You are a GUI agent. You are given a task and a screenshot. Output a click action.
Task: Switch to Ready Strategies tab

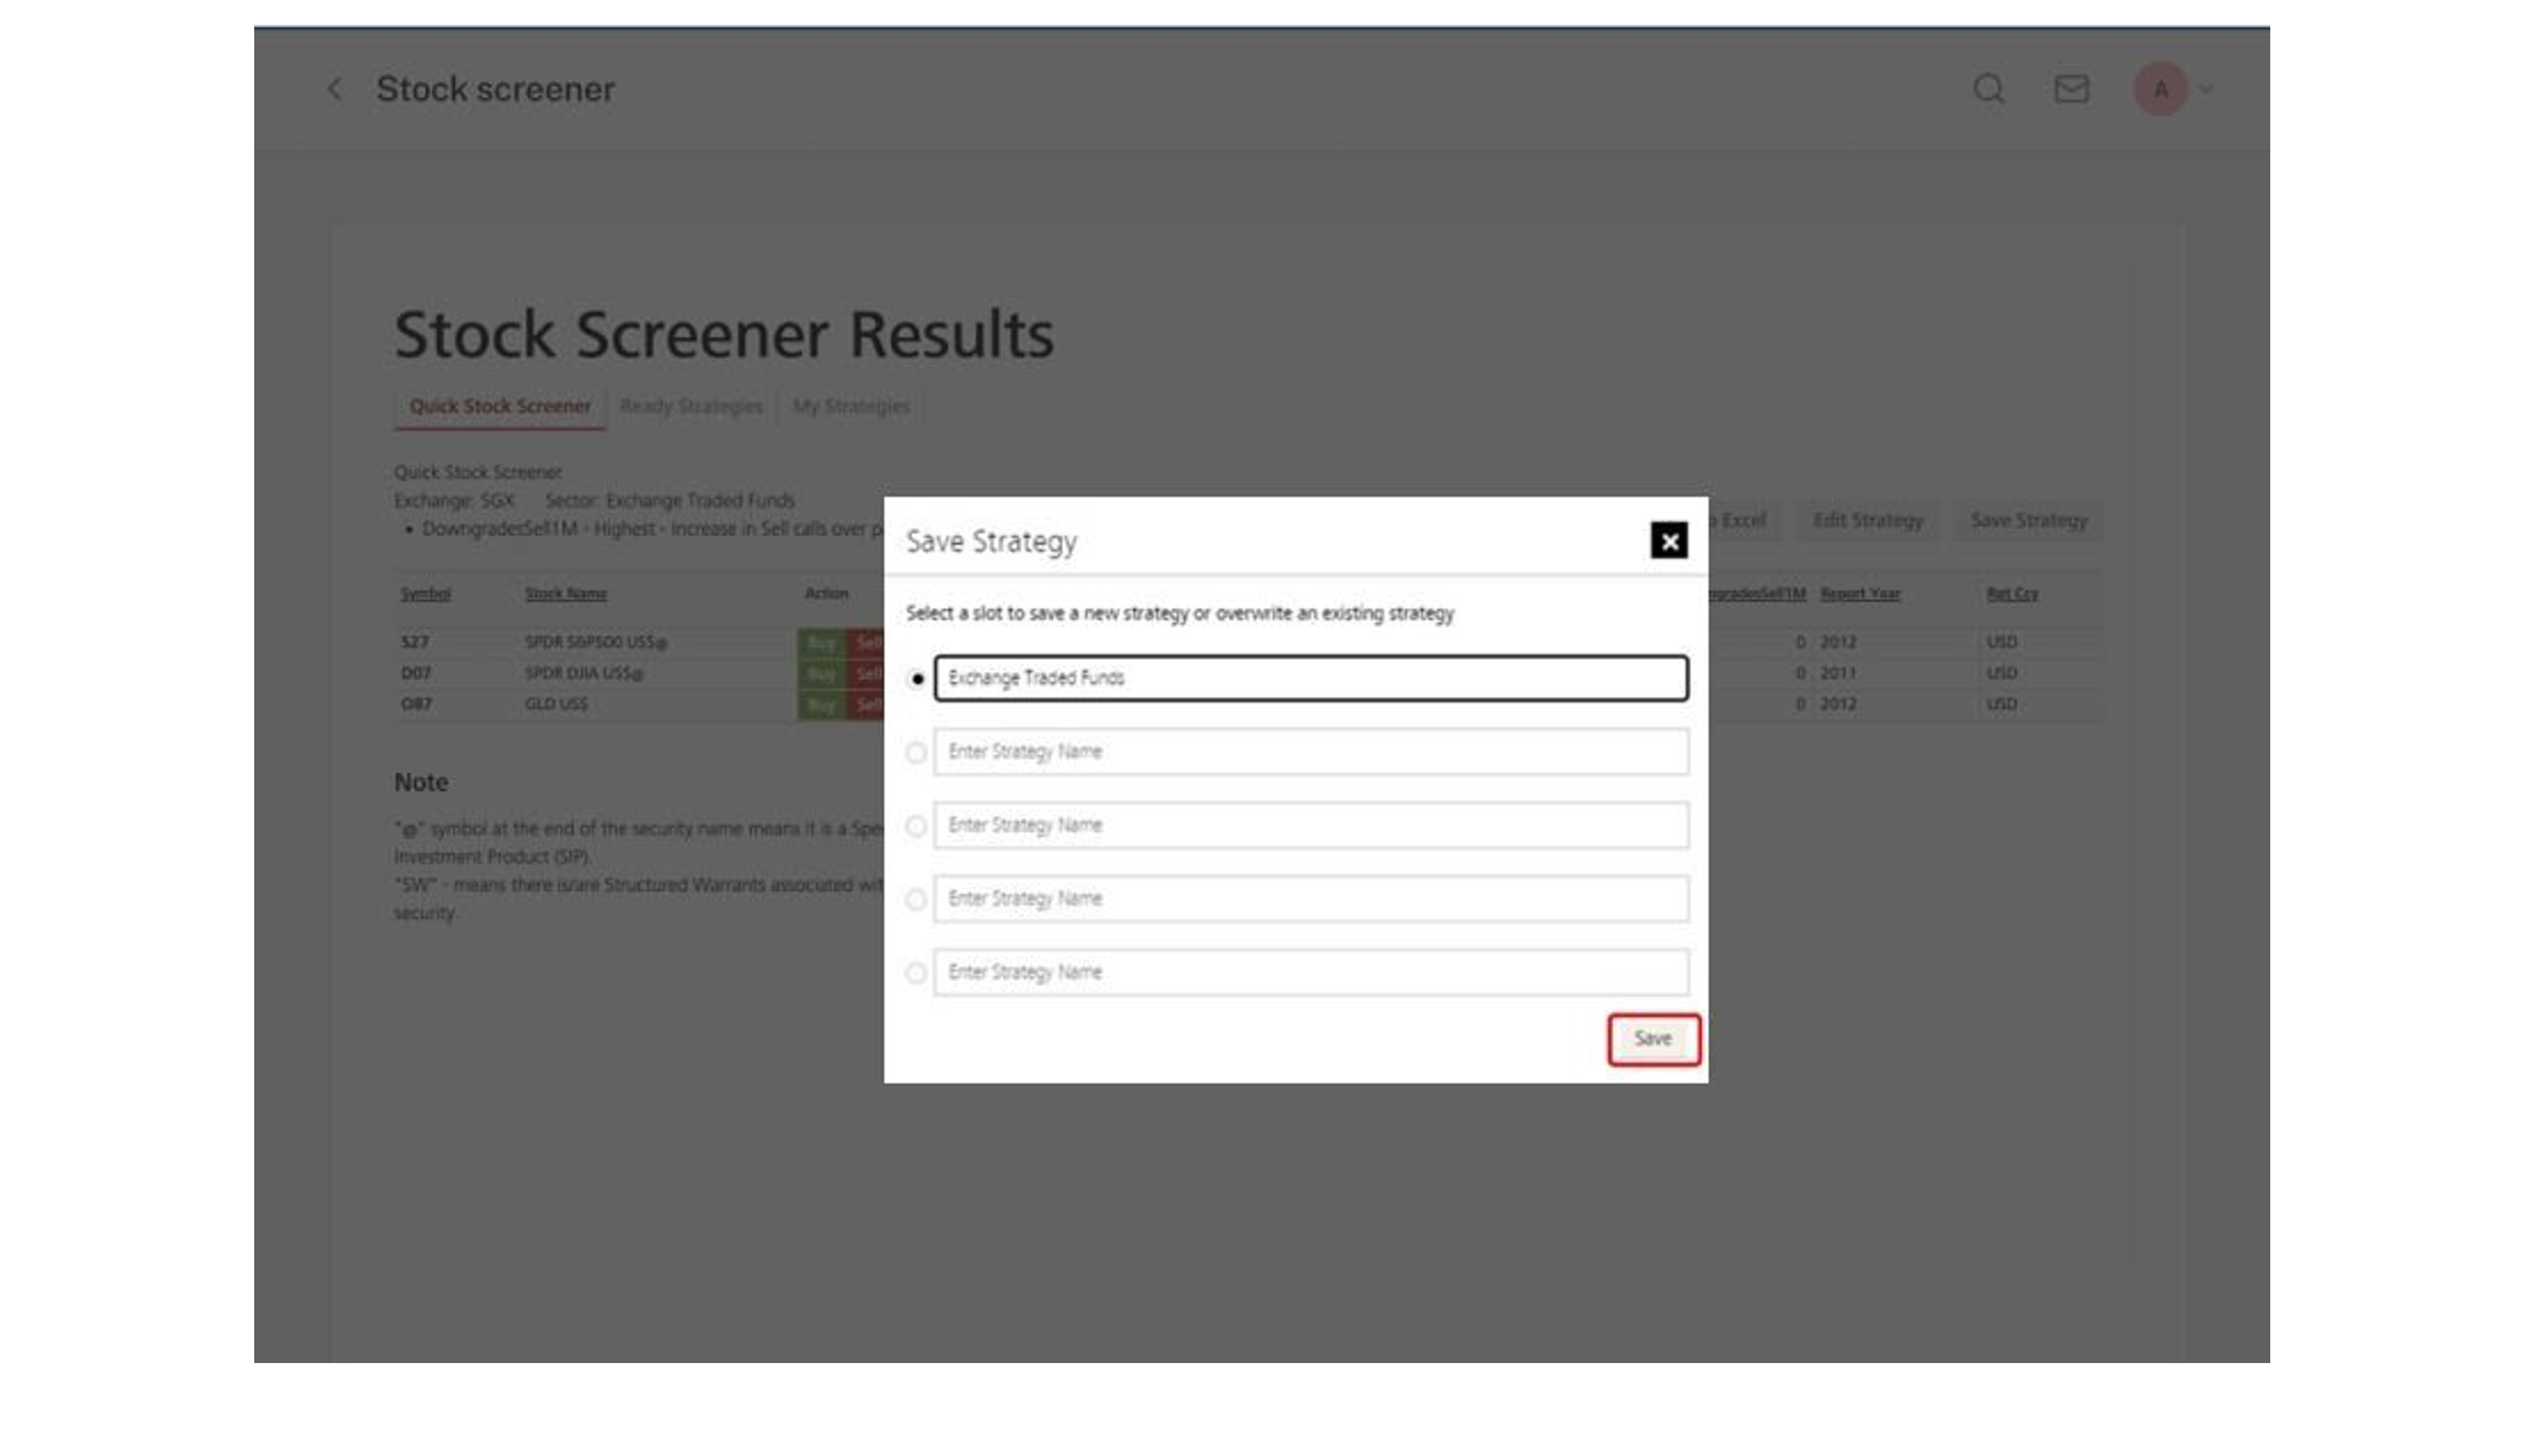coord(691,407)
